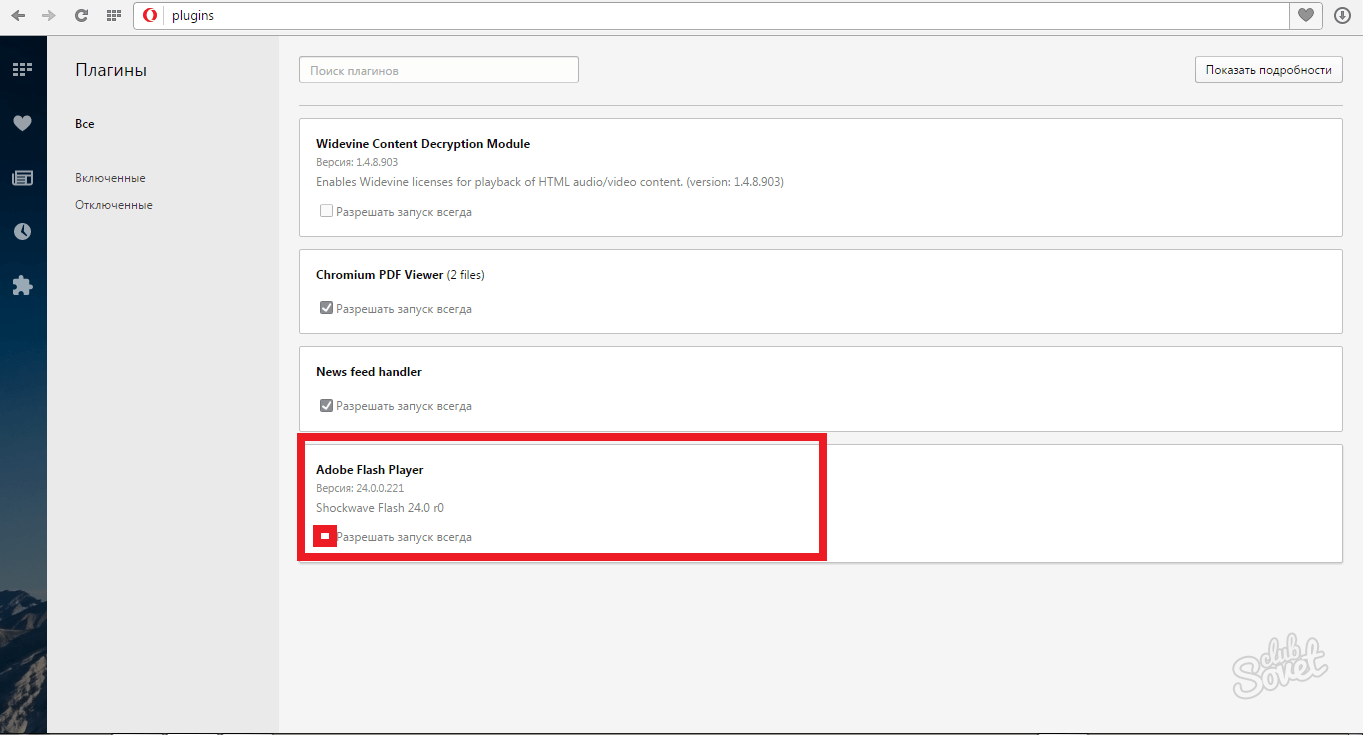Open Speed Dial in the left sidebar
This screenshot has height=735, width=1363.
(22, 70)
